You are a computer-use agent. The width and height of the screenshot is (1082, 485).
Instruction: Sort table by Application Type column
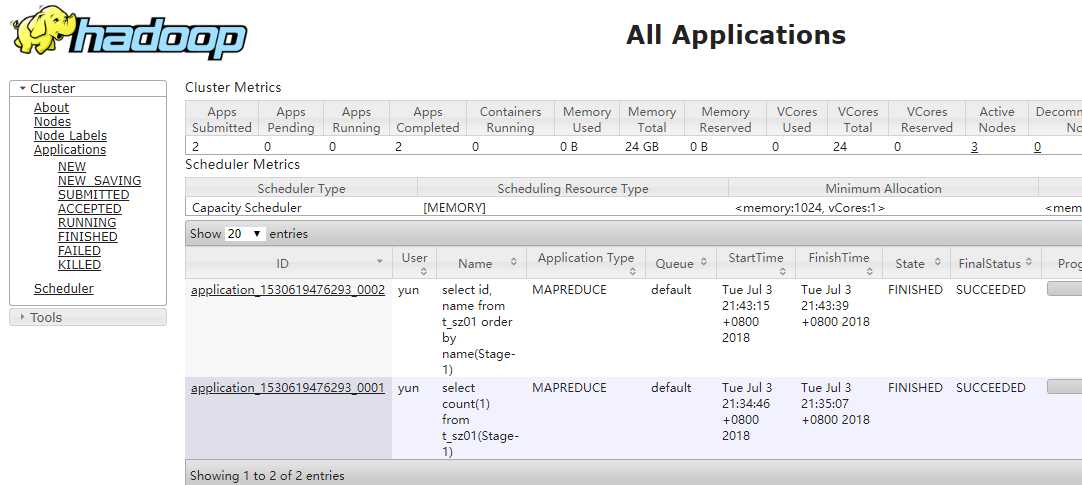[586, 263]
